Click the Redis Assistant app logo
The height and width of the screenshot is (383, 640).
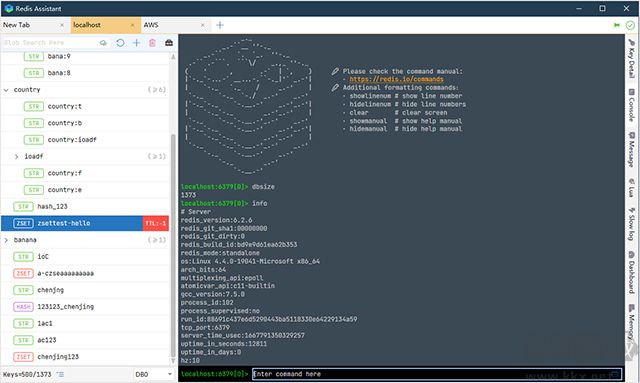[9, 8]
